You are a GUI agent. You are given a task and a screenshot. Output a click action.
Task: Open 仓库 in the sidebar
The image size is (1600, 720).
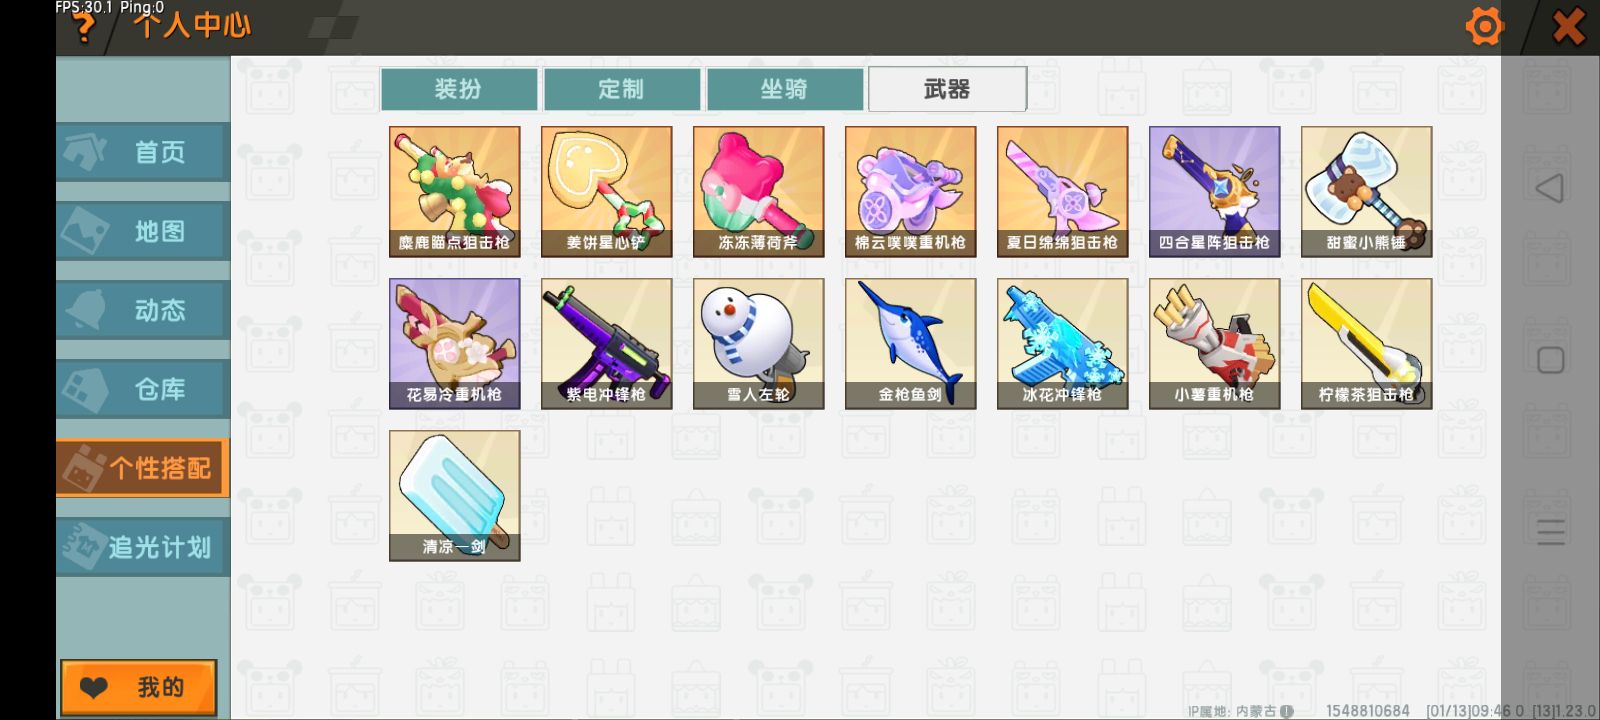point(143,389)
